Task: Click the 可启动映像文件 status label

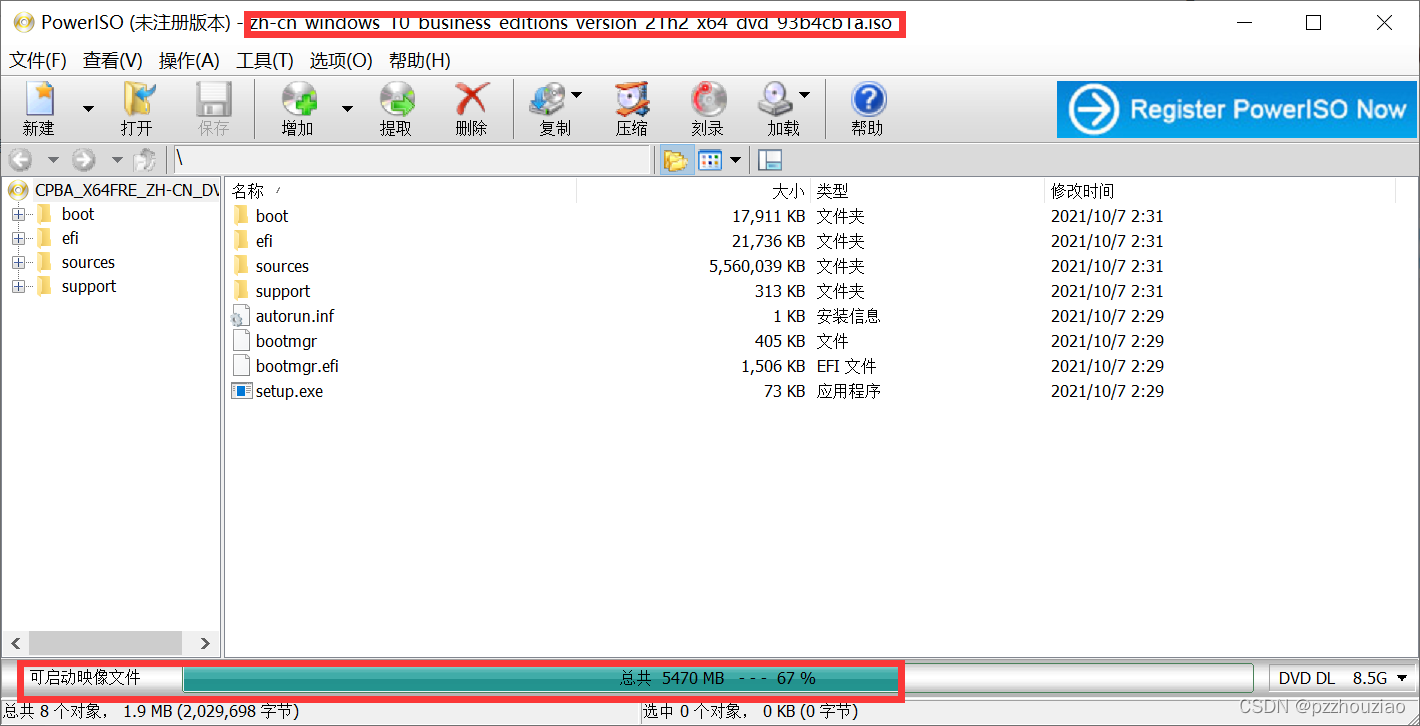Action: 85,678
